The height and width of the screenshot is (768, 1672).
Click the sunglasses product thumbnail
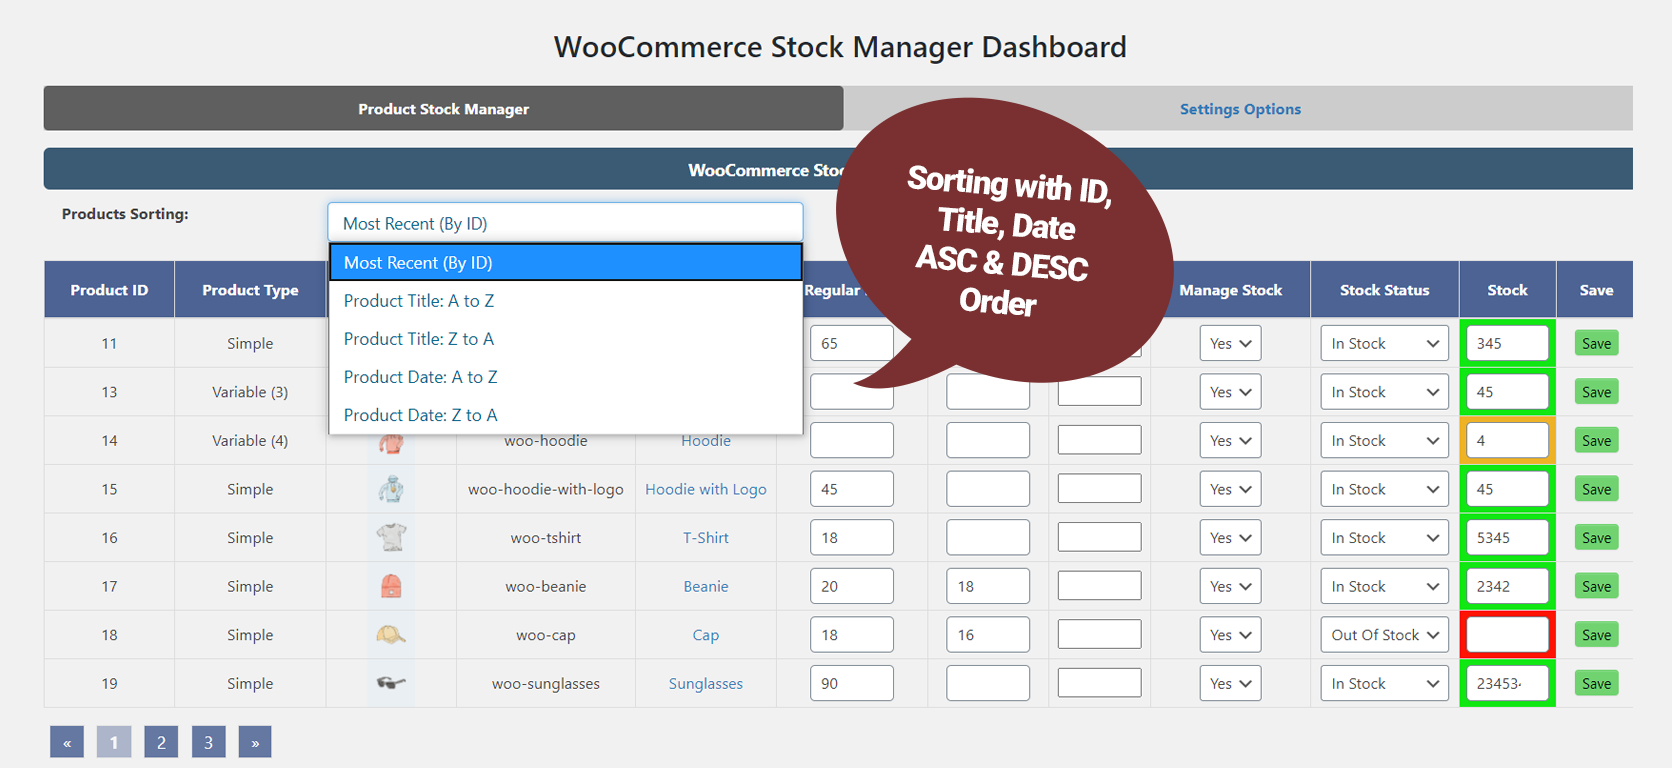point(391,683)
